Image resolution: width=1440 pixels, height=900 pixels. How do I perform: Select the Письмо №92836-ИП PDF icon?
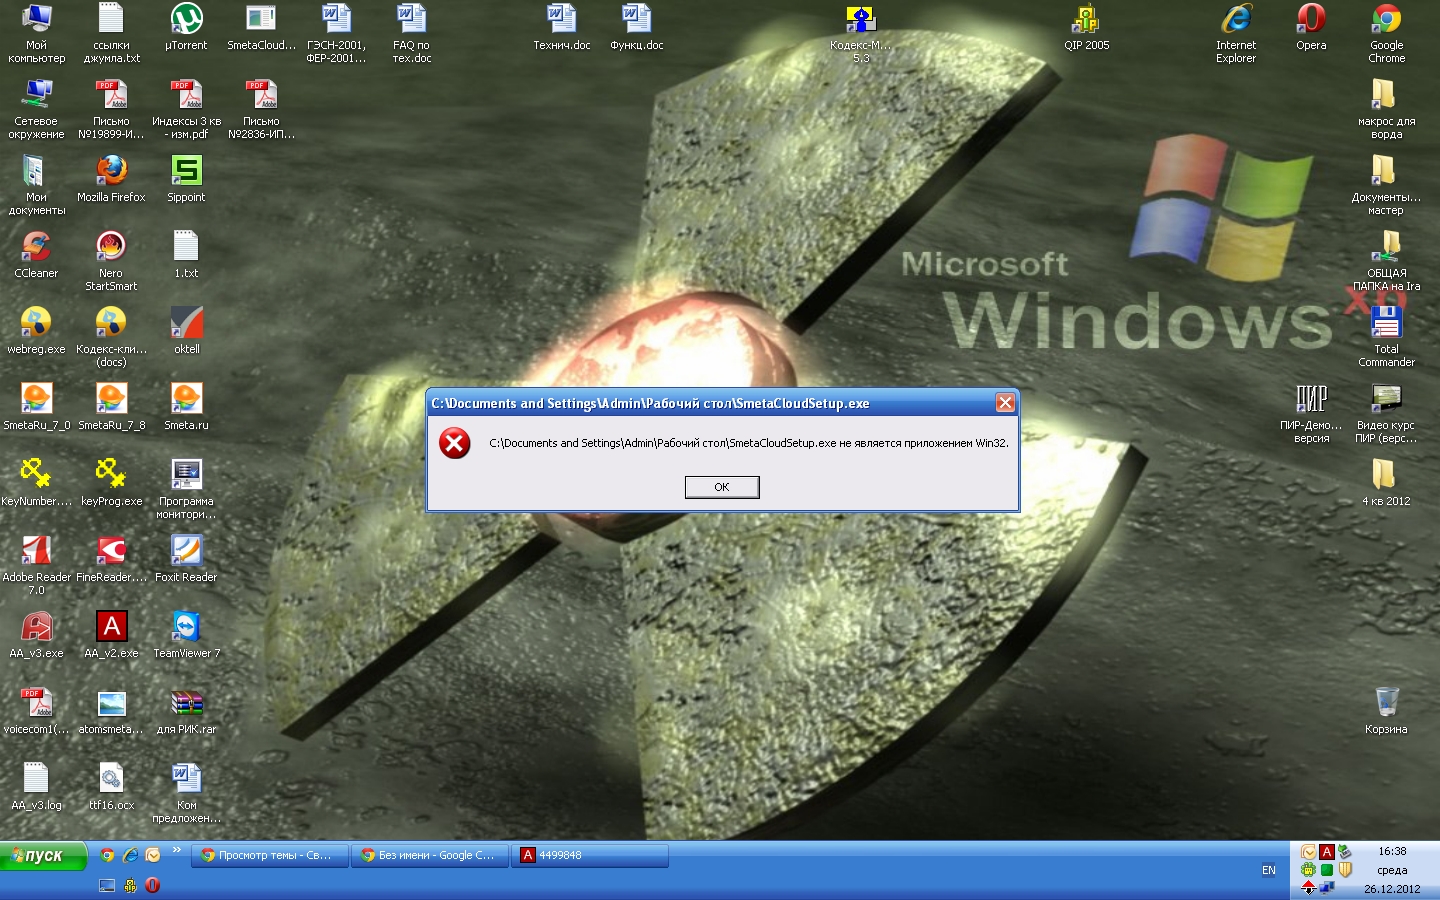pyautogui.click(x=261, y=109)
